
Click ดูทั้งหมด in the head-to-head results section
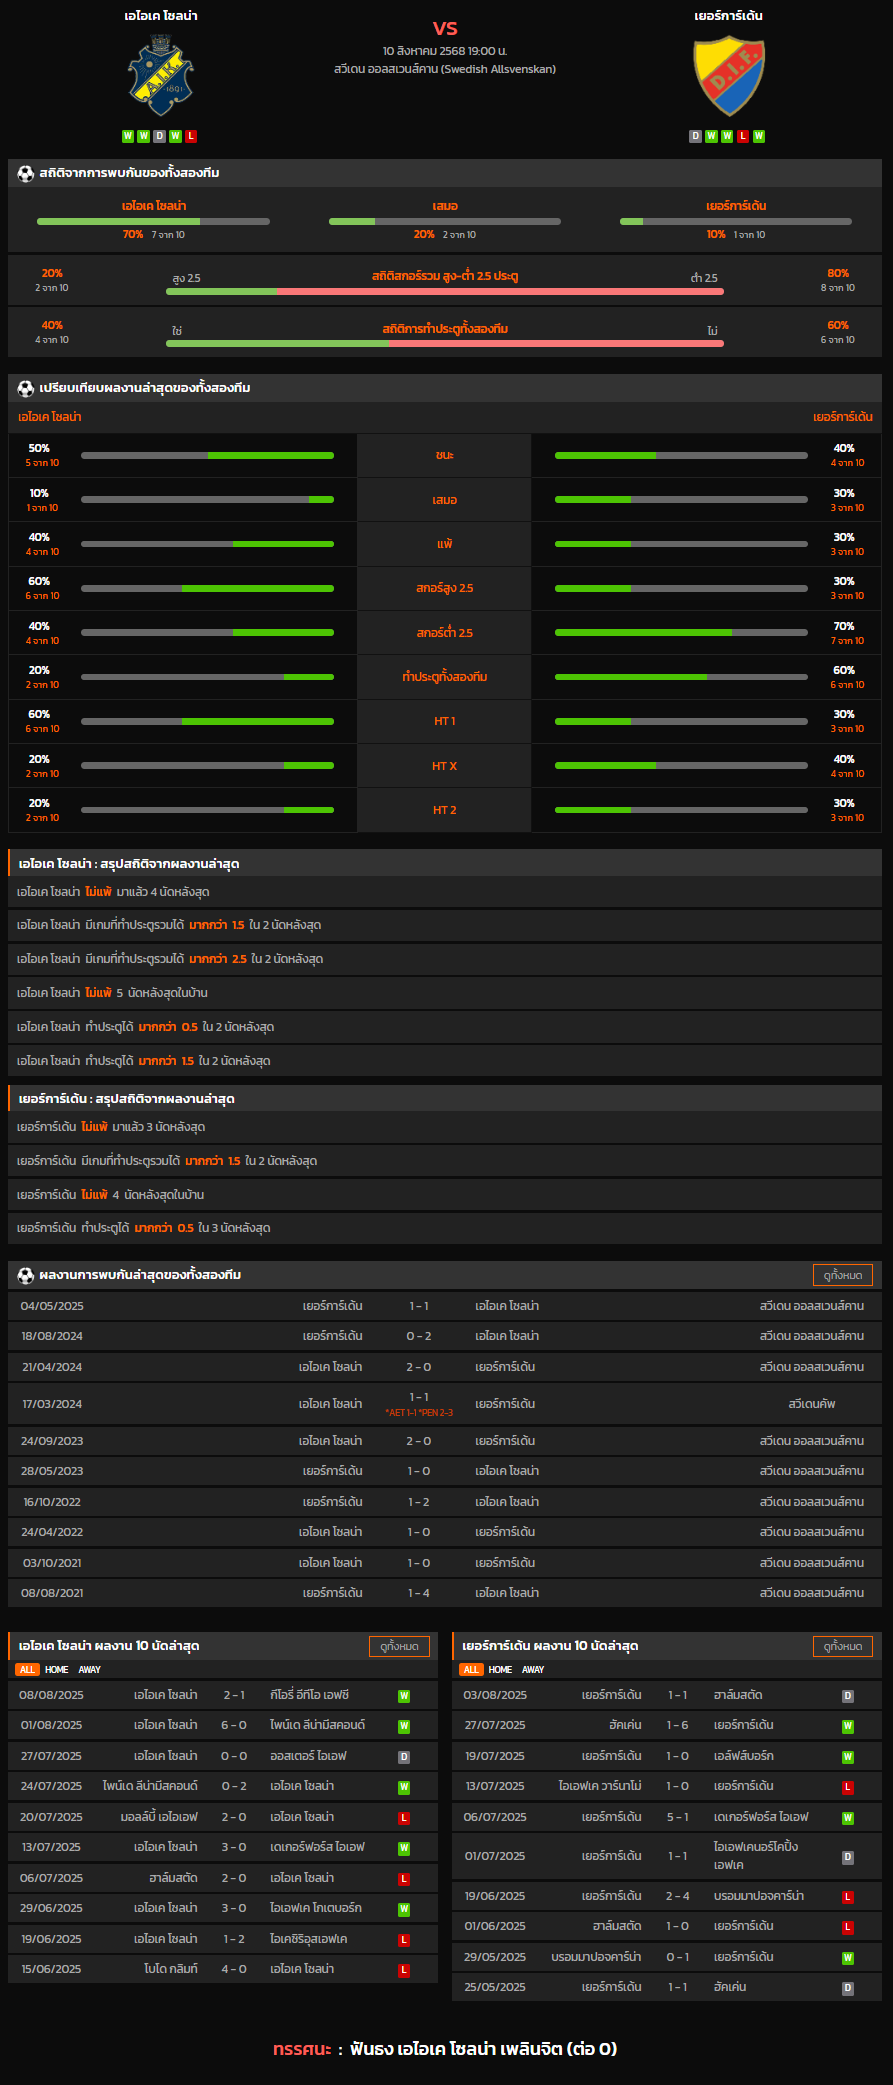[x=843, y=1275]
